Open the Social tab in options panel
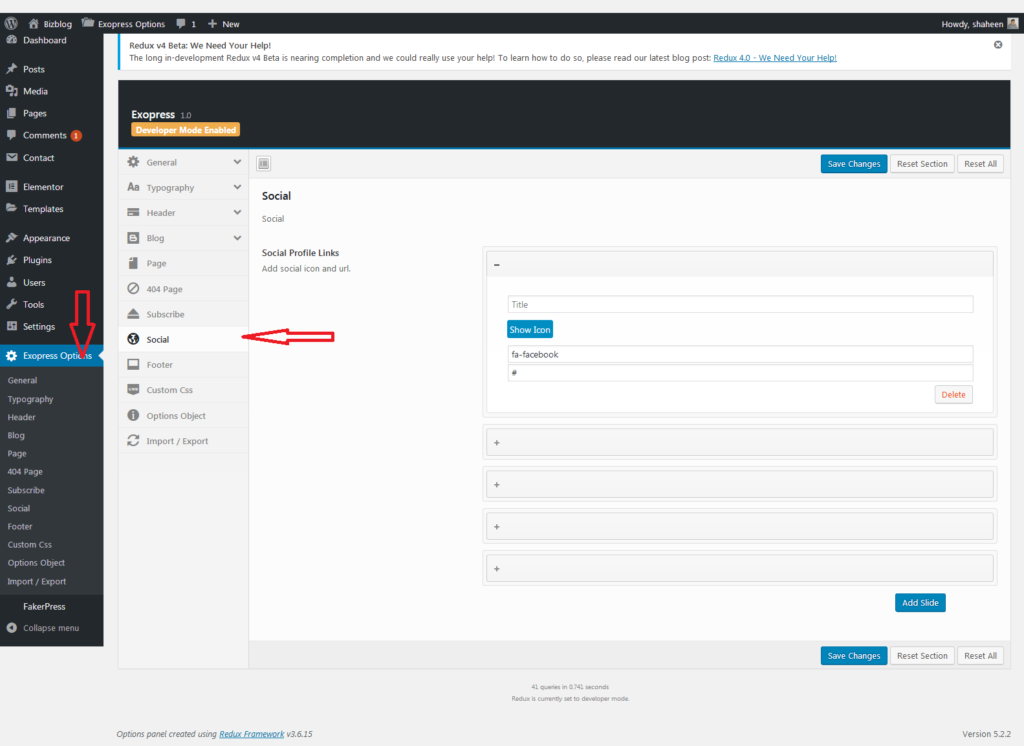This screenshot has height=746, width=1024. 184,339
